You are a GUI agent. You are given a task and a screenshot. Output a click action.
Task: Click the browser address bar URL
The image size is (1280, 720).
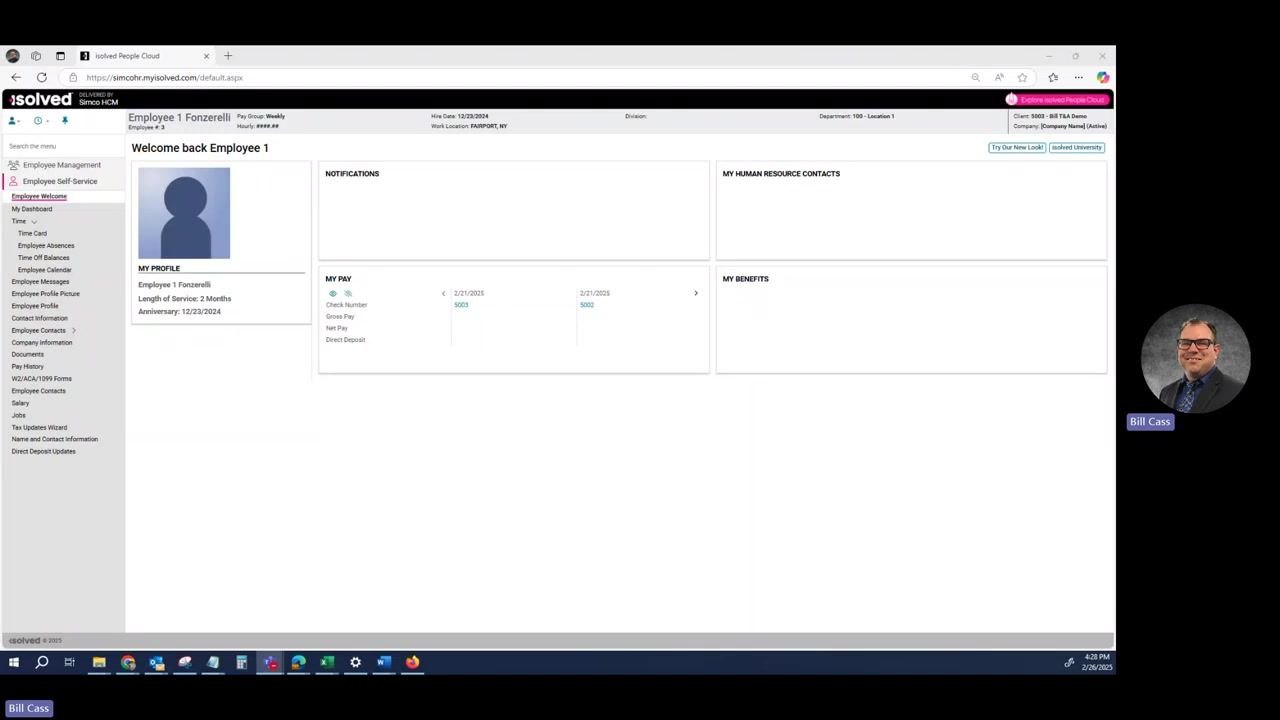pyautogui.click(x=165, y=78)
